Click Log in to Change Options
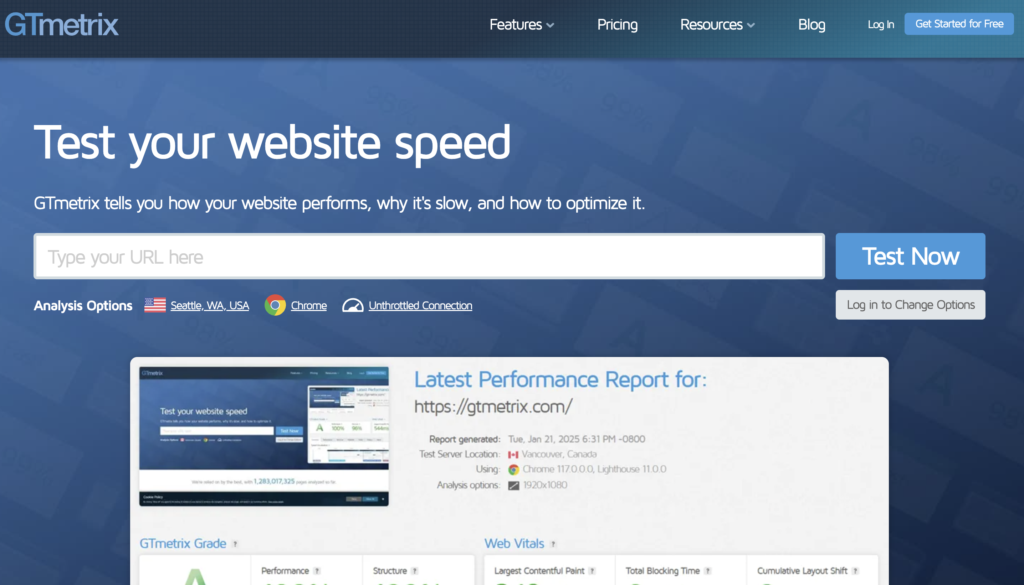Image resolution: width=1024 pixels, height=585 pixels. 910,305
